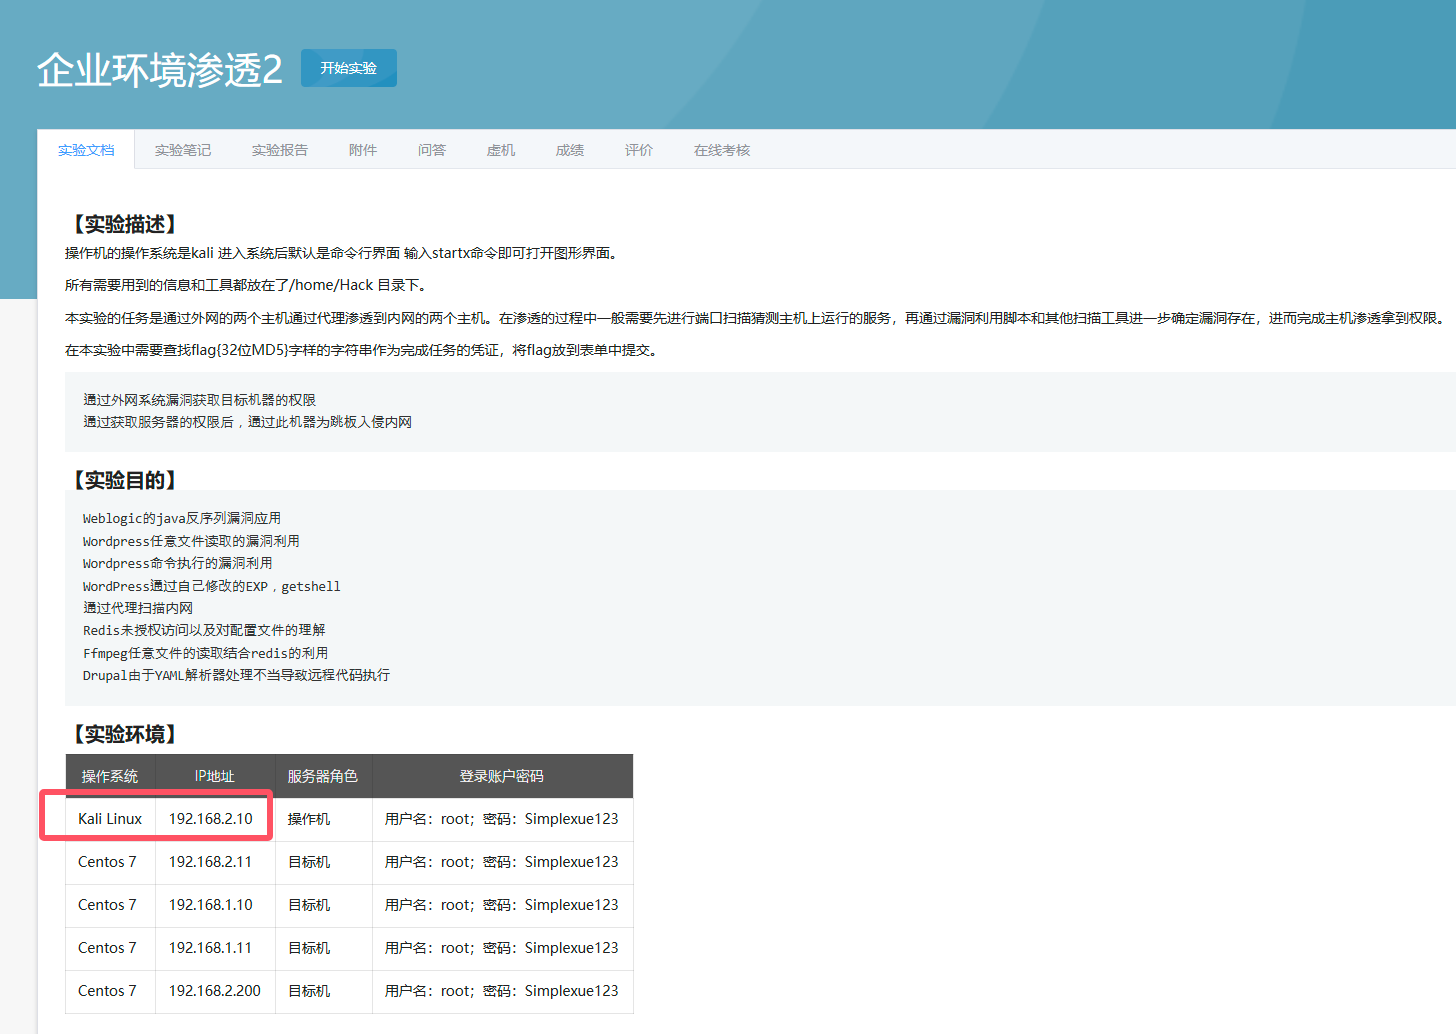Image resolution: width=1456 pixels, height=1034 pixels.
Task: Click the line Redis未授权访问以及对配置文件的理解
Action: pyautogui.click(x=204, y=630)
